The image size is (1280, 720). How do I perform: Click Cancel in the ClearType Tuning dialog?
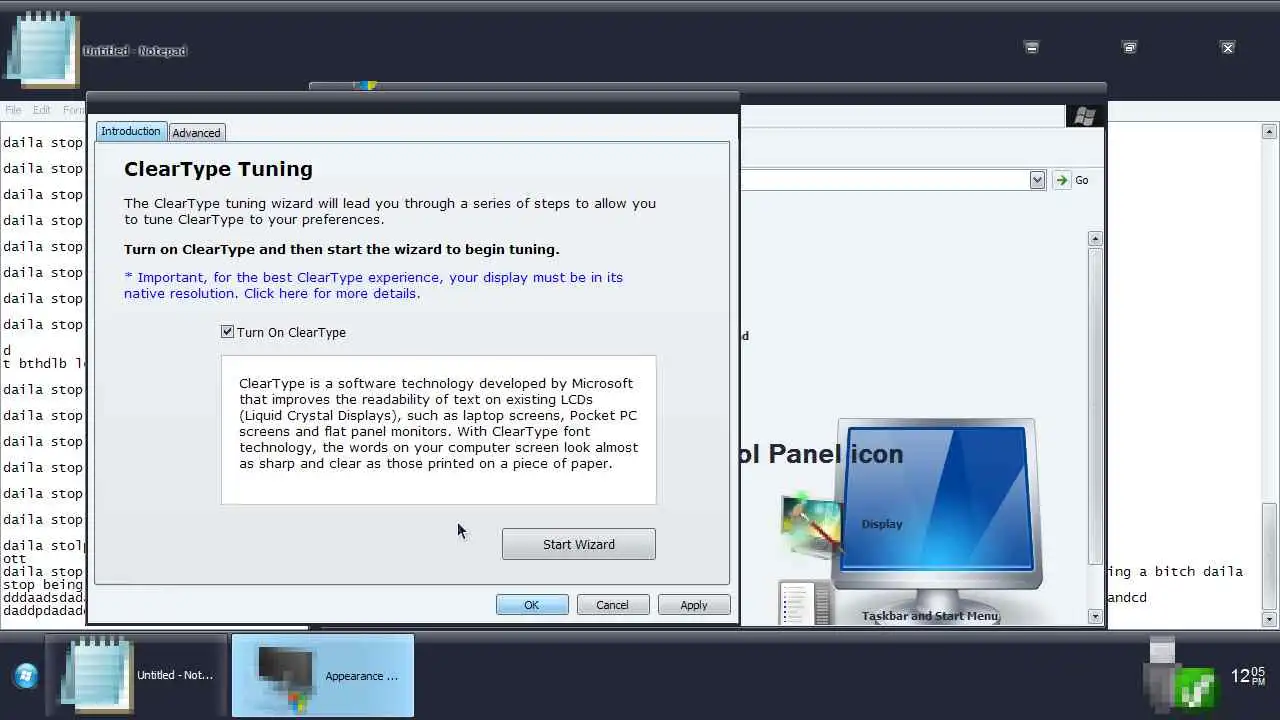tap(613, 605)
